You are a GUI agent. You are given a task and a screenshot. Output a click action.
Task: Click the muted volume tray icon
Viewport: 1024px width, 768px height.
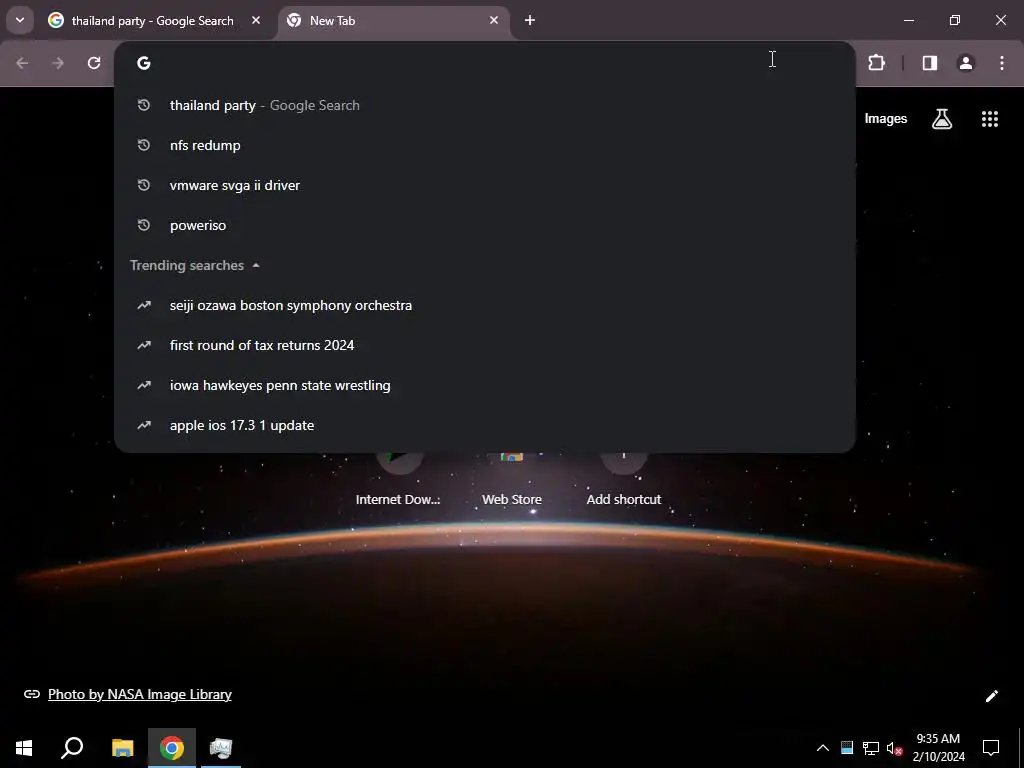[894, 748]
